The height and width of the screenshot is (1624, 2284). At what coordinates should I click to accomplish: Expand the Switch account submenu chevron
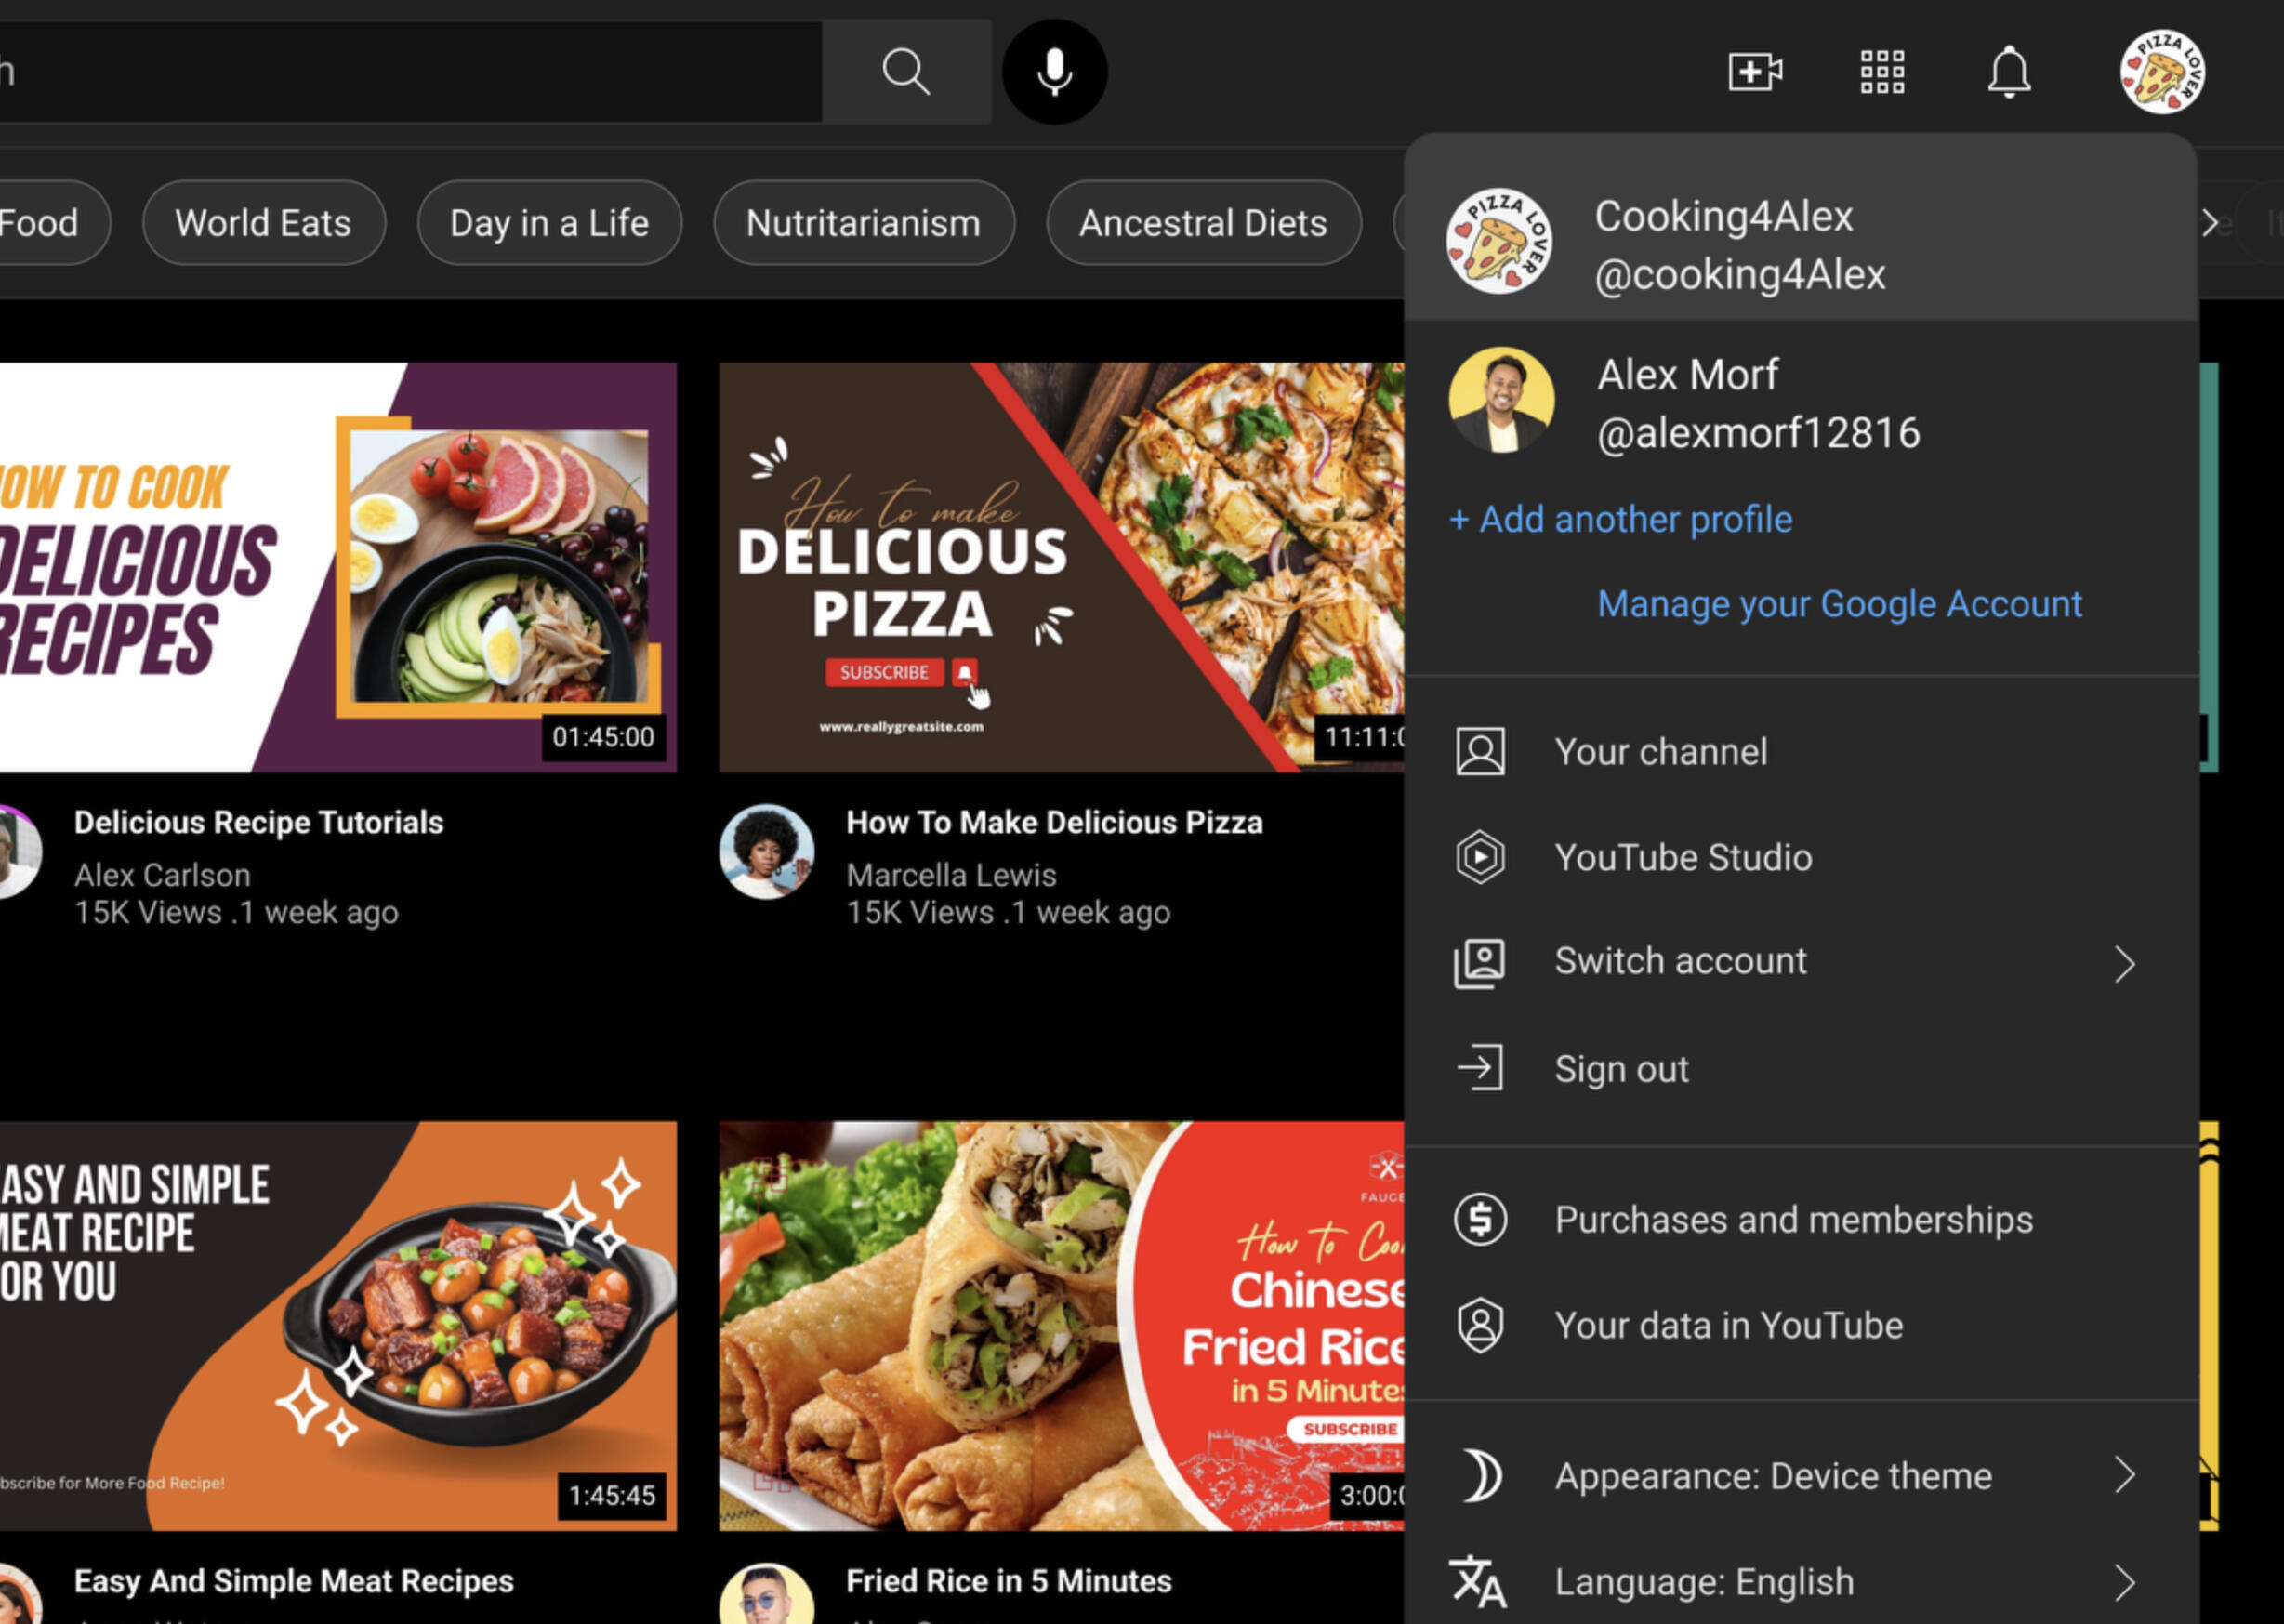tap(2125, 964)
